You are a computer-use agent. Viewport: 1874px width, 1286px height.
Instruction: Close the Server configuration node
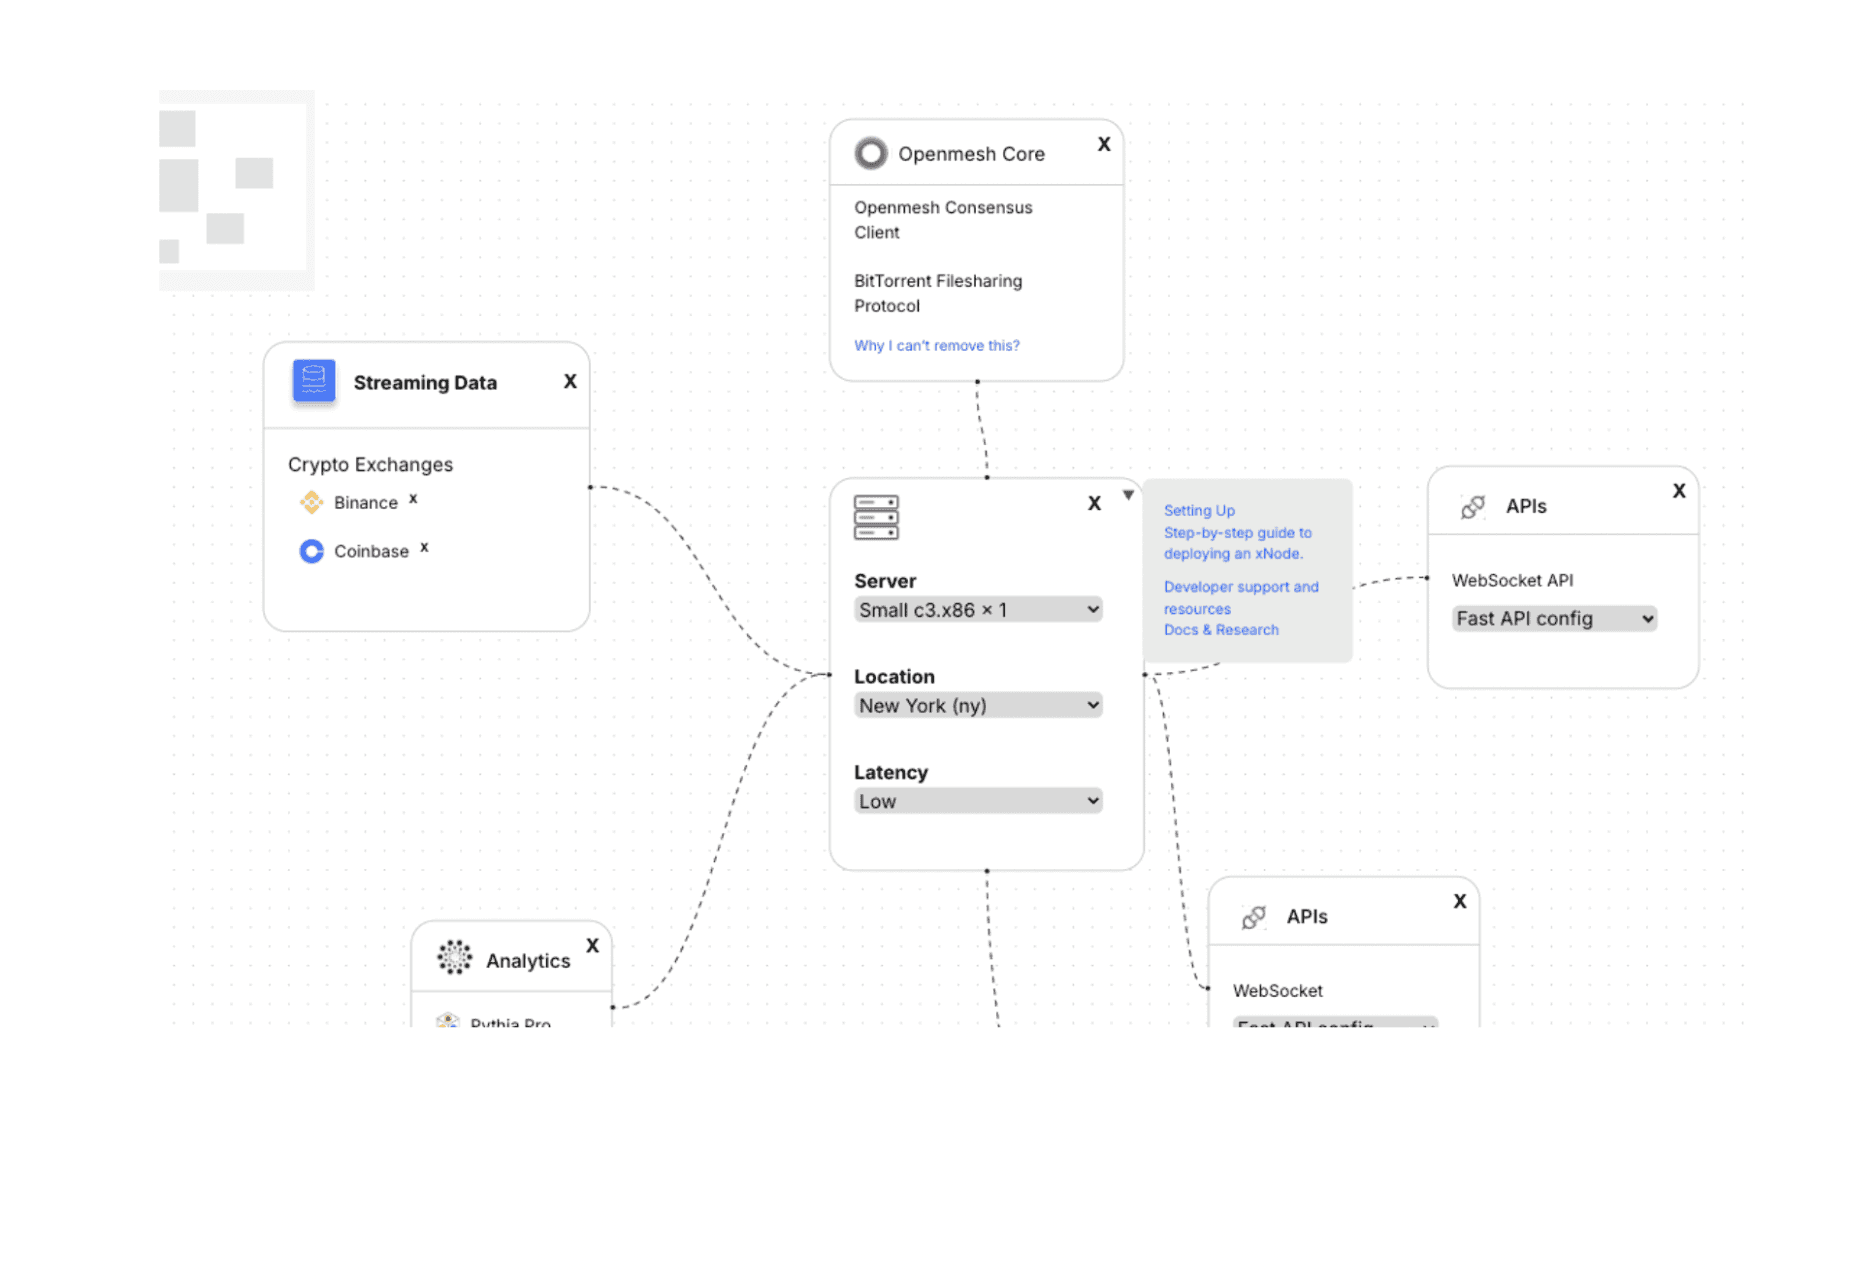point(1094,503)
